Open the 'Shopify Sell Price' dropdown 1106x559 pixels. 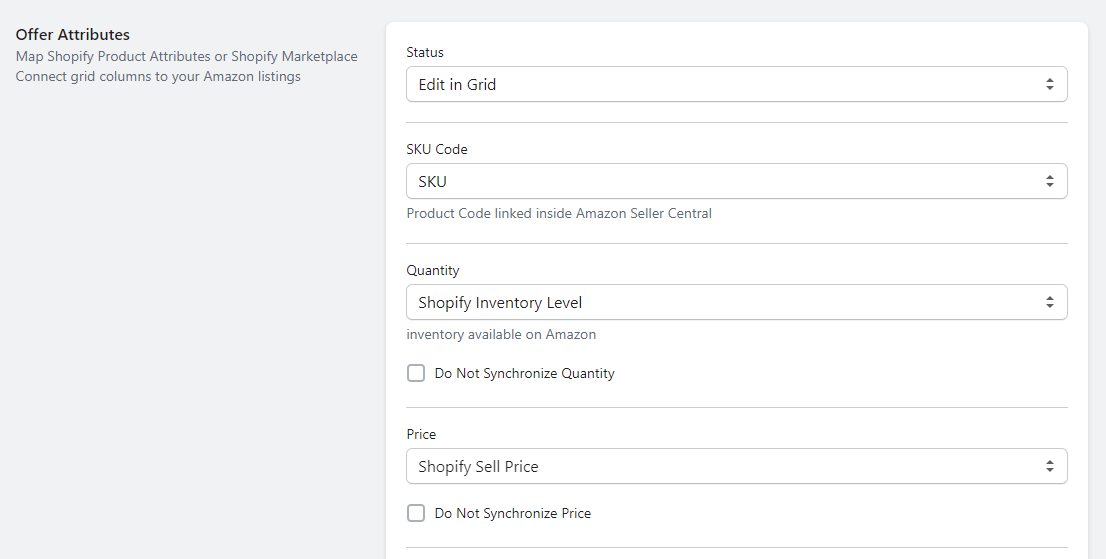pos(736,466)
